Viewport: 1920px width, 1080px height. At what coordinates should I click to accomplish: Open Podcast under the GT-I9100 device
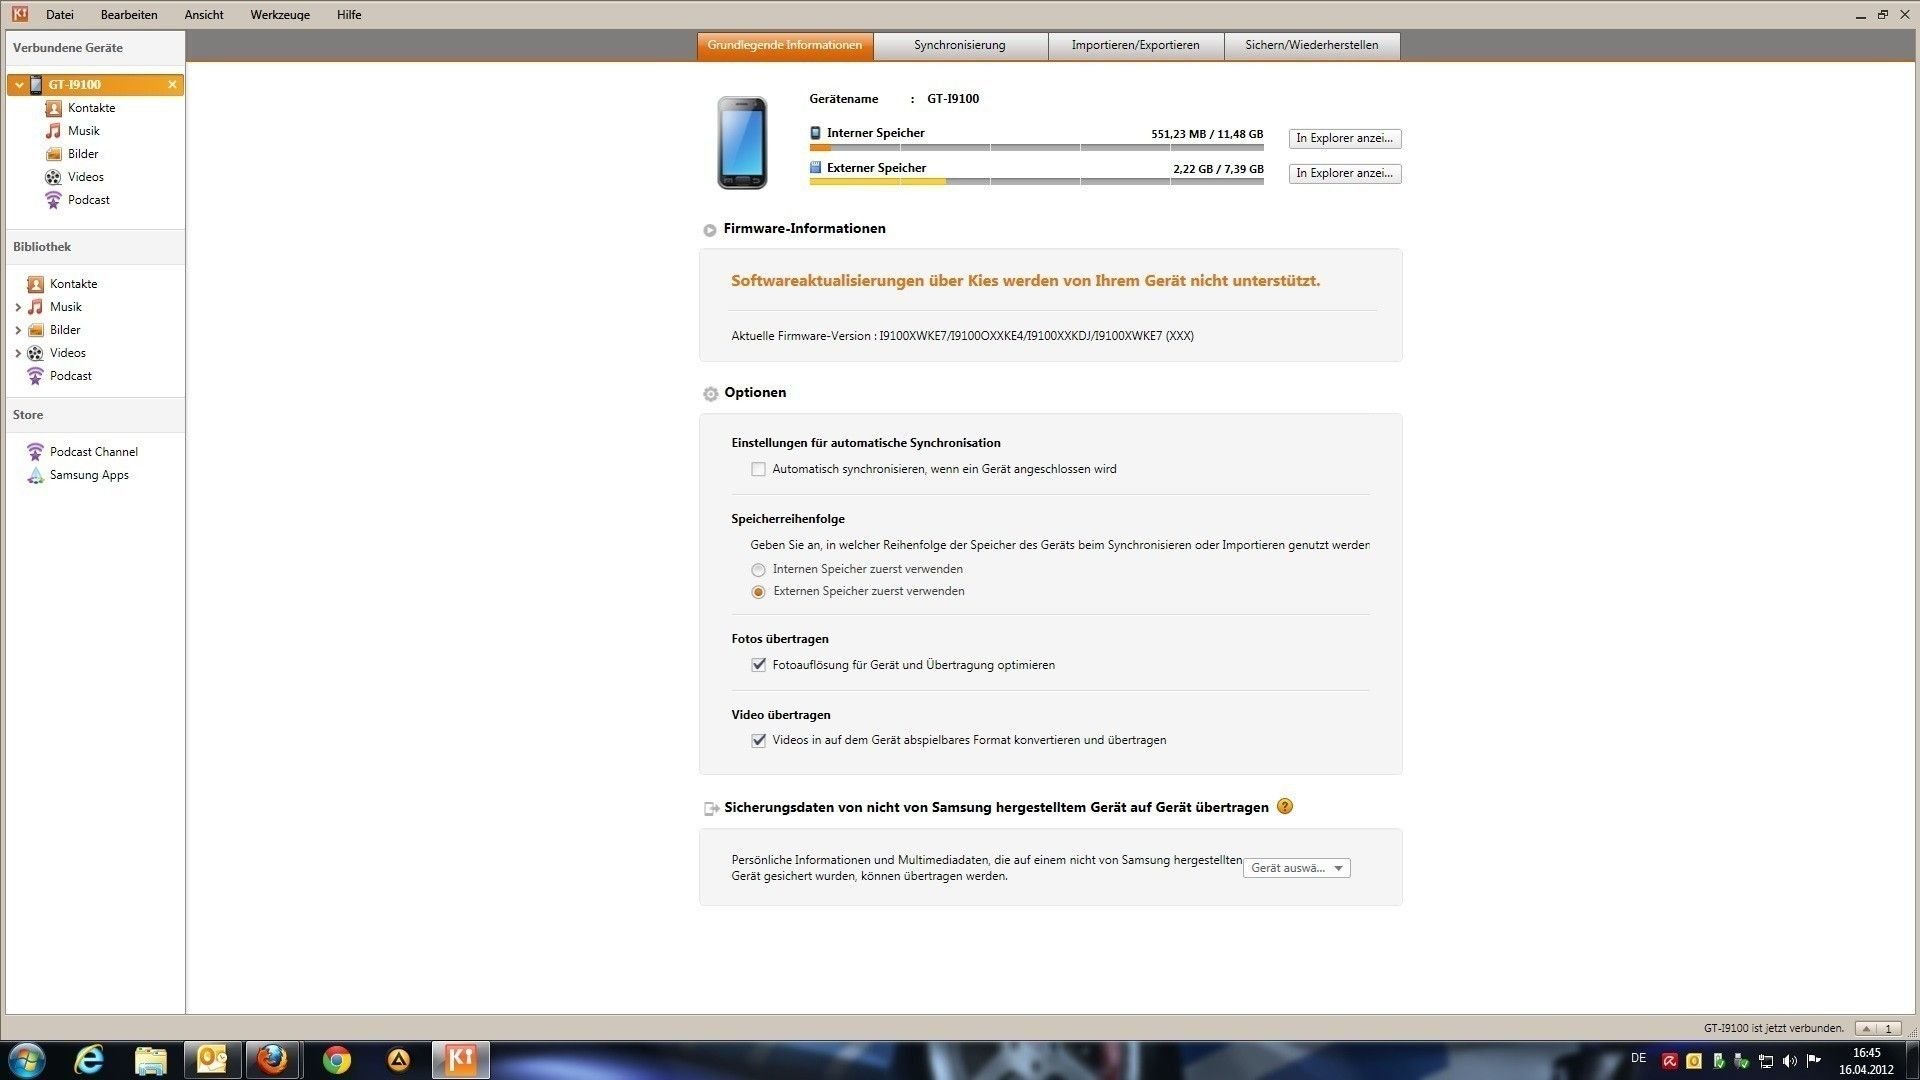(89, 200)
